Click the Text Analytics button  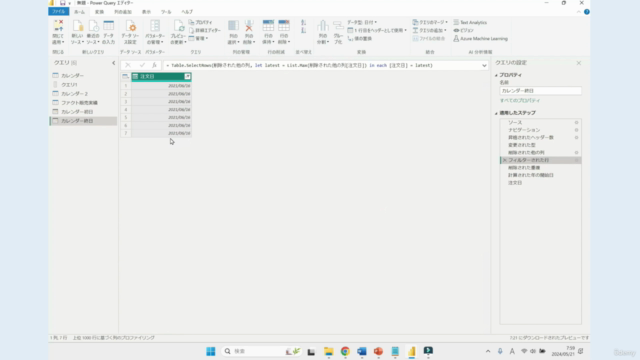tap(470, 22)
